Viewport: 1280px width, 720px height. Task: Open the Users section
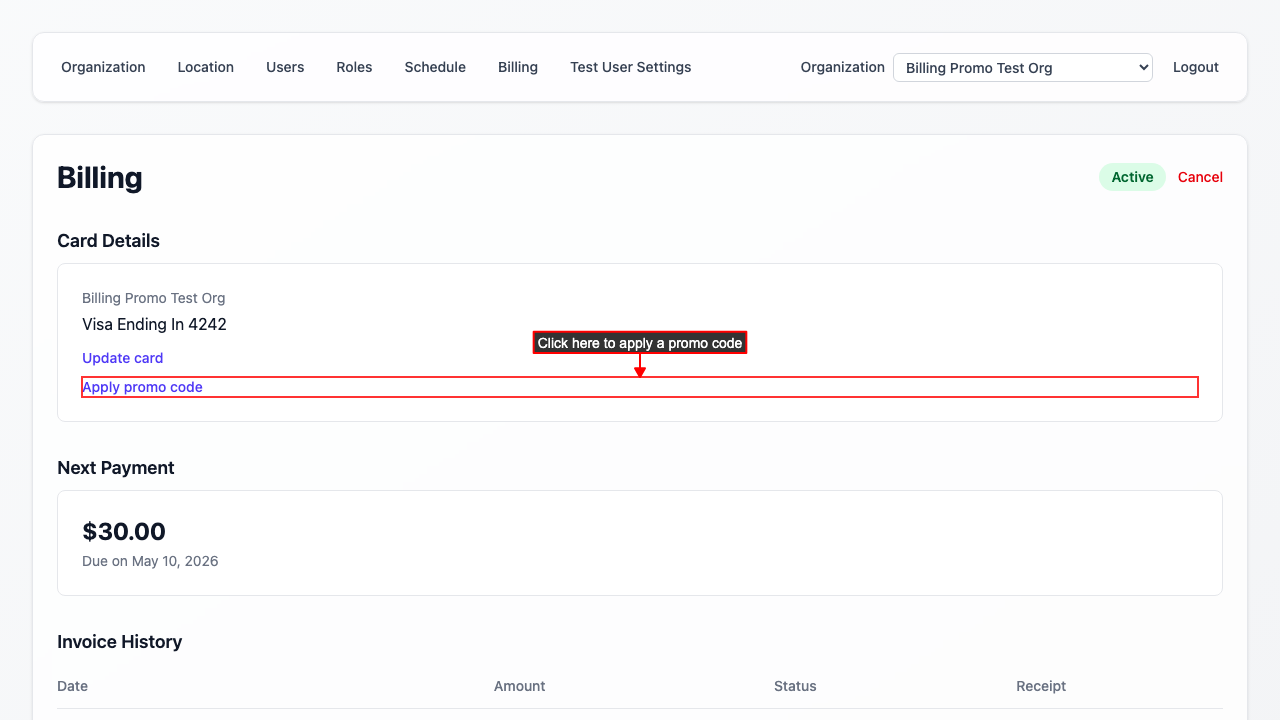(x=285, y=67)
